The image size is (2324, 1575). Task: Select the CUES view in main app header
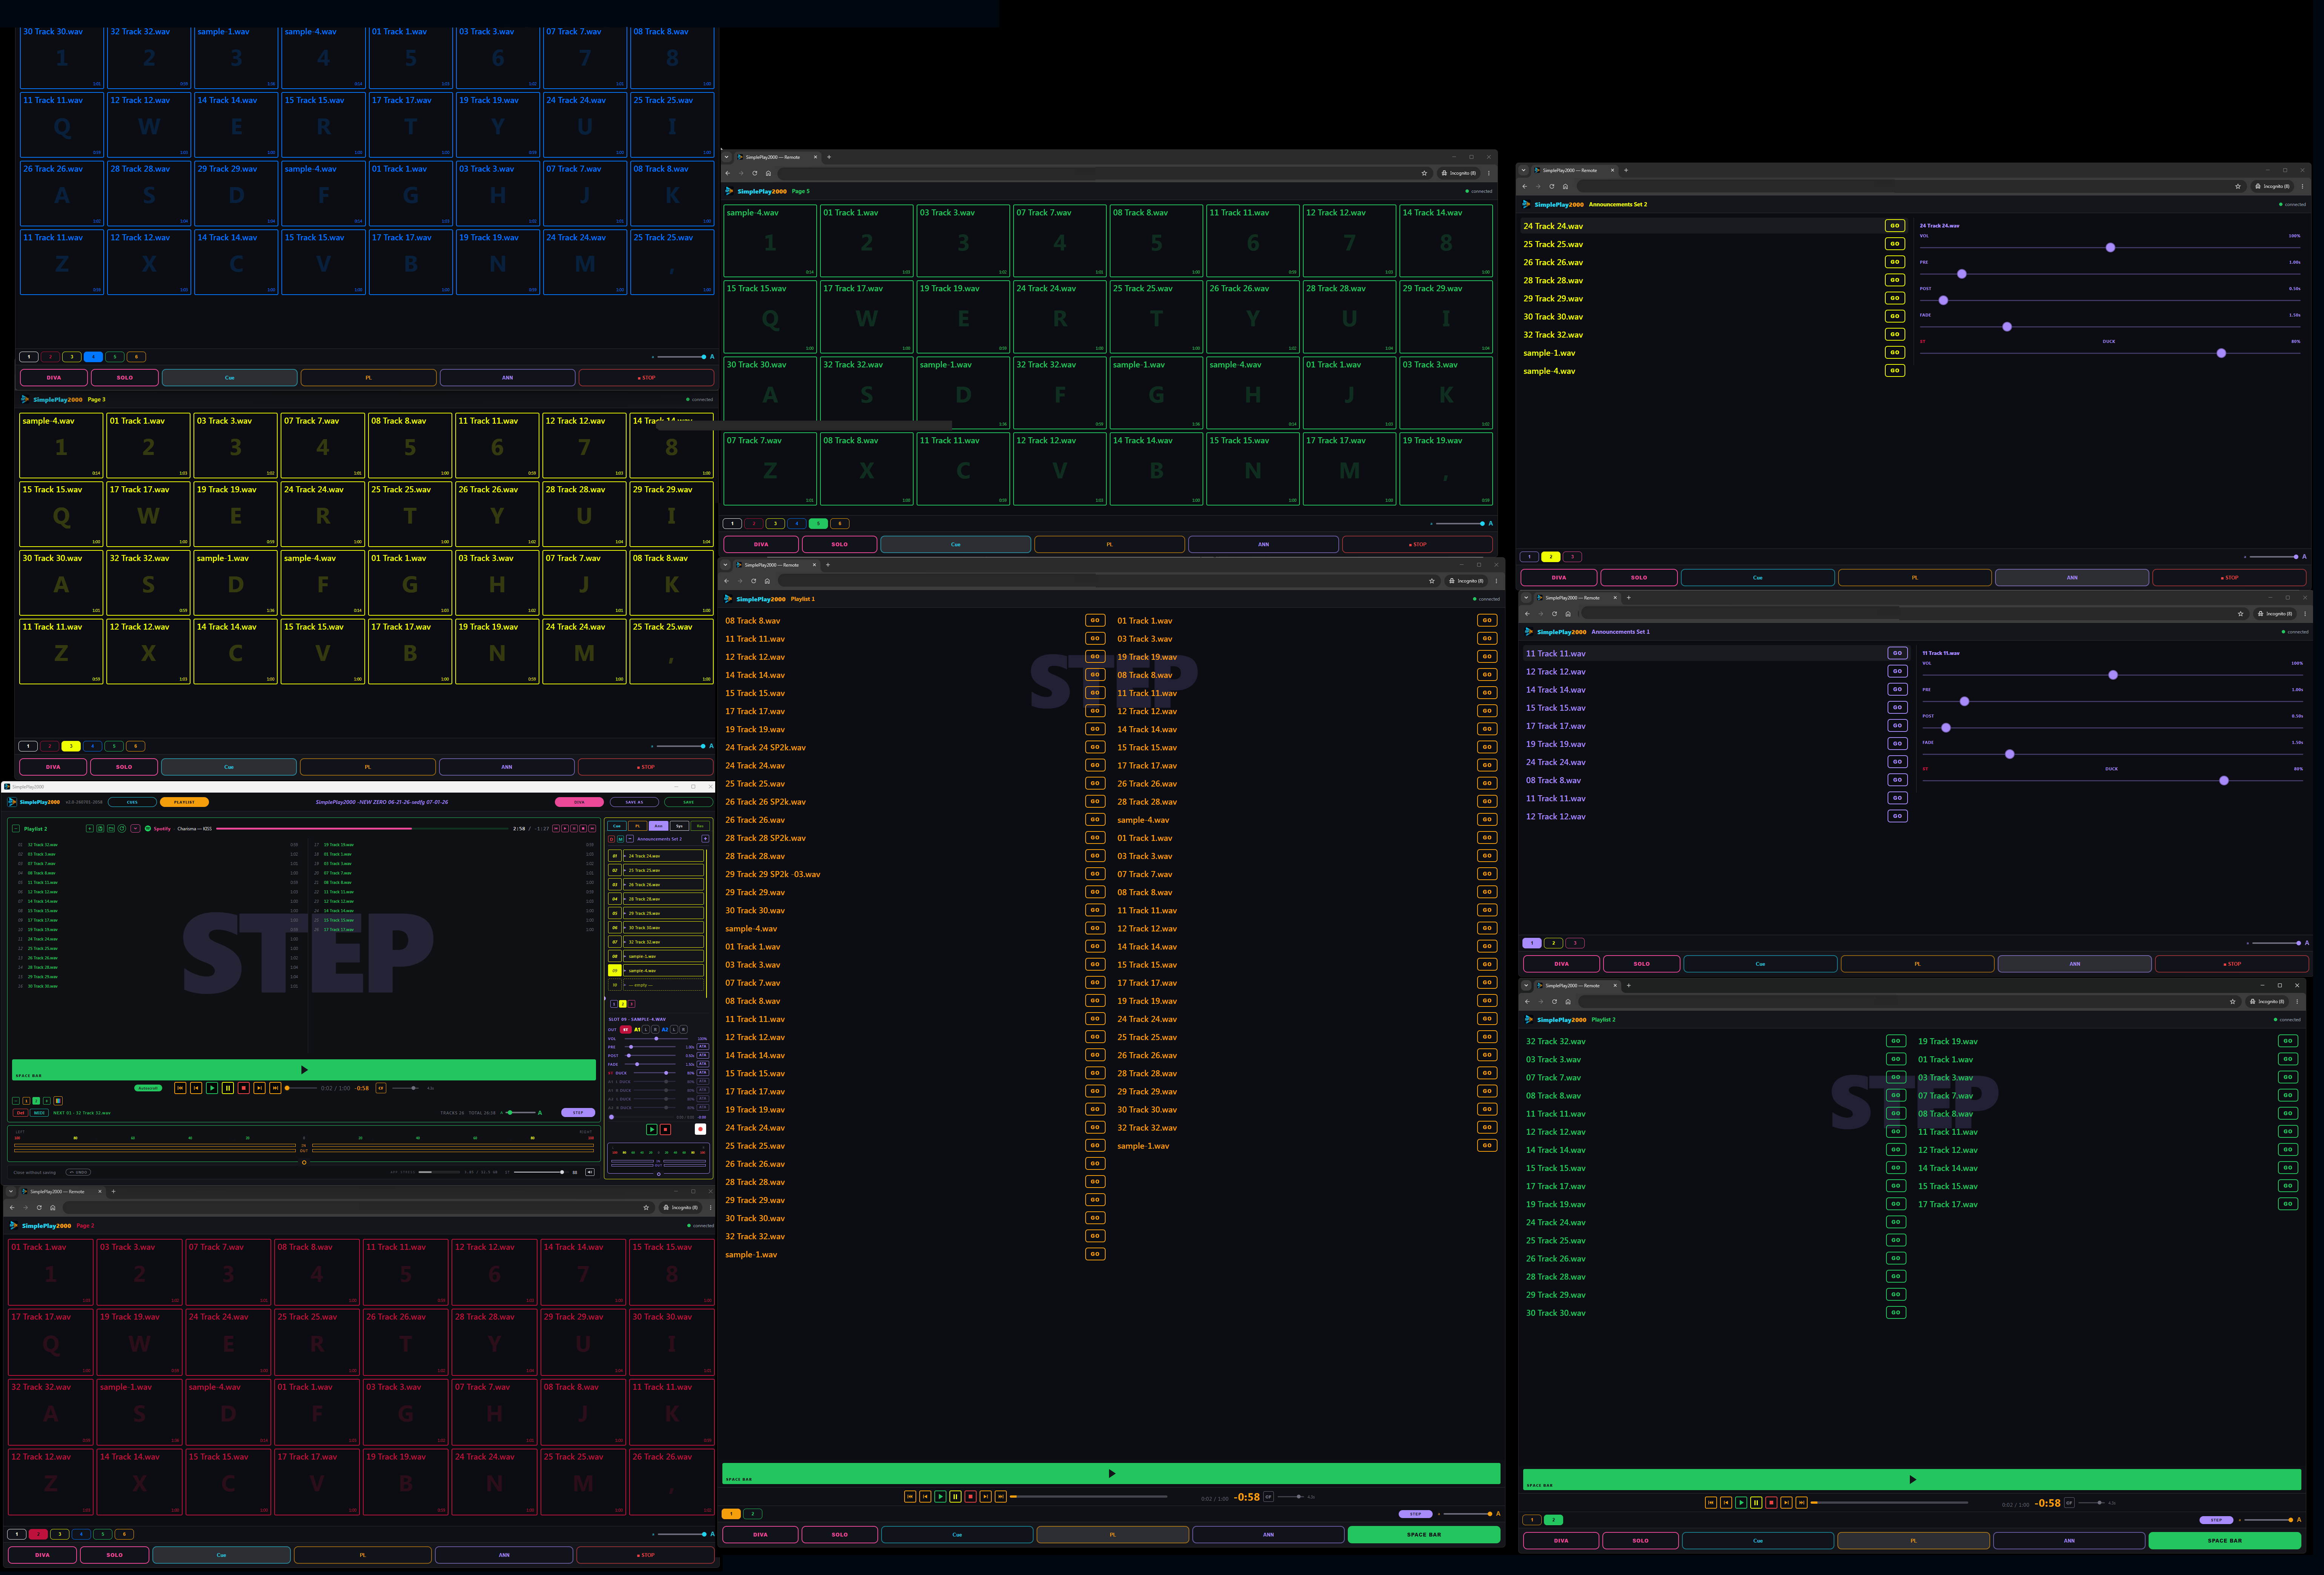point(132,802)
